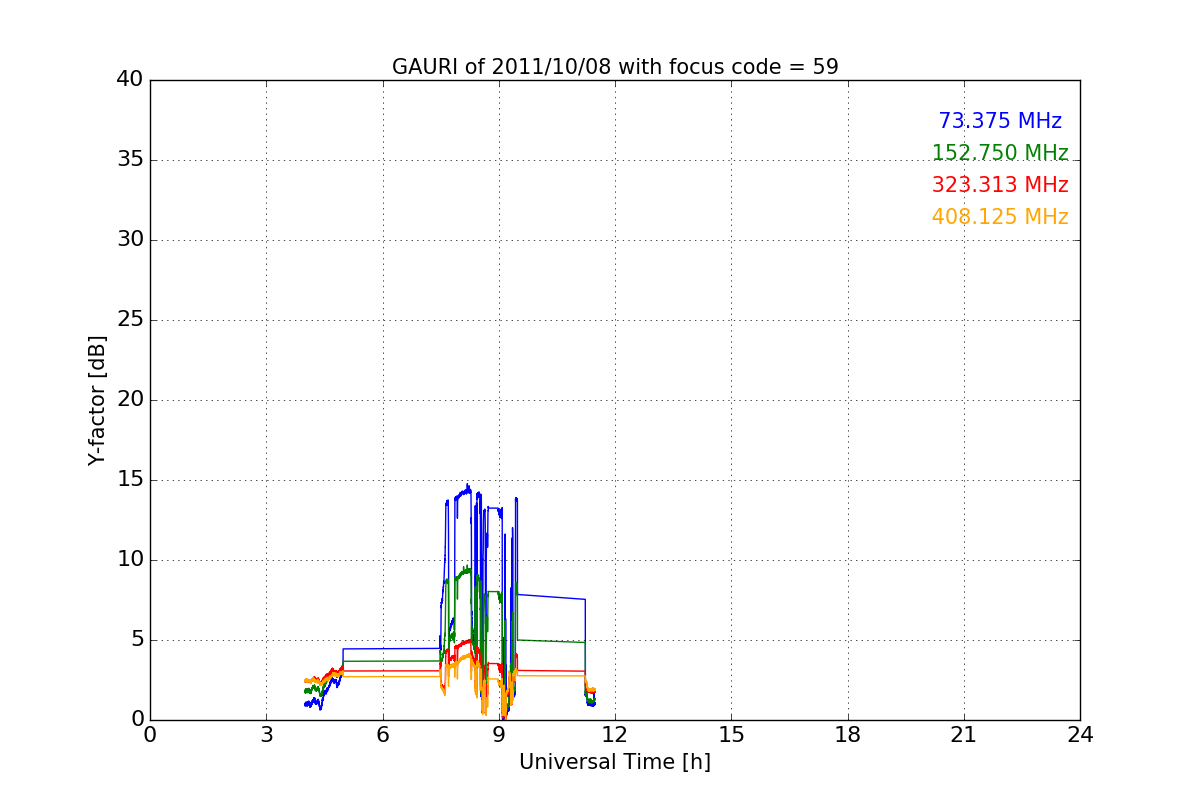The width and height of the screenshot is (1200, 800).
Task: Click x-axis tick label 9
Action: click(499, 735)
